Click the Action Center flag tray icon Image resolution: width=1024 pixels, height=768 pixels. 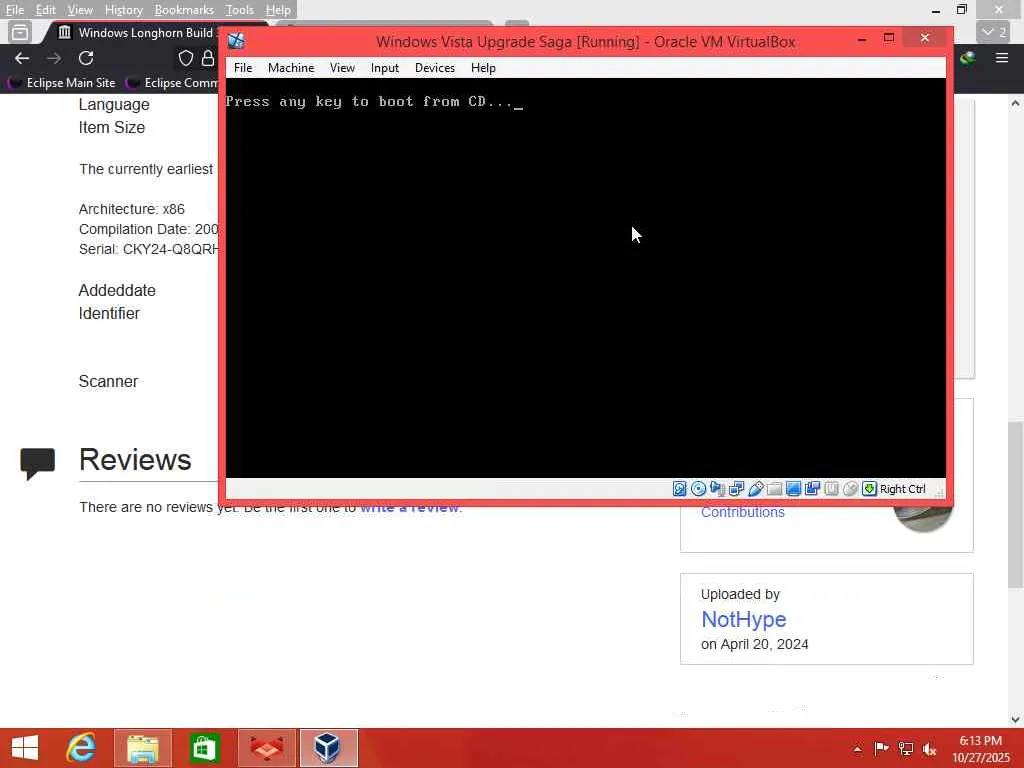coord(881,748)
